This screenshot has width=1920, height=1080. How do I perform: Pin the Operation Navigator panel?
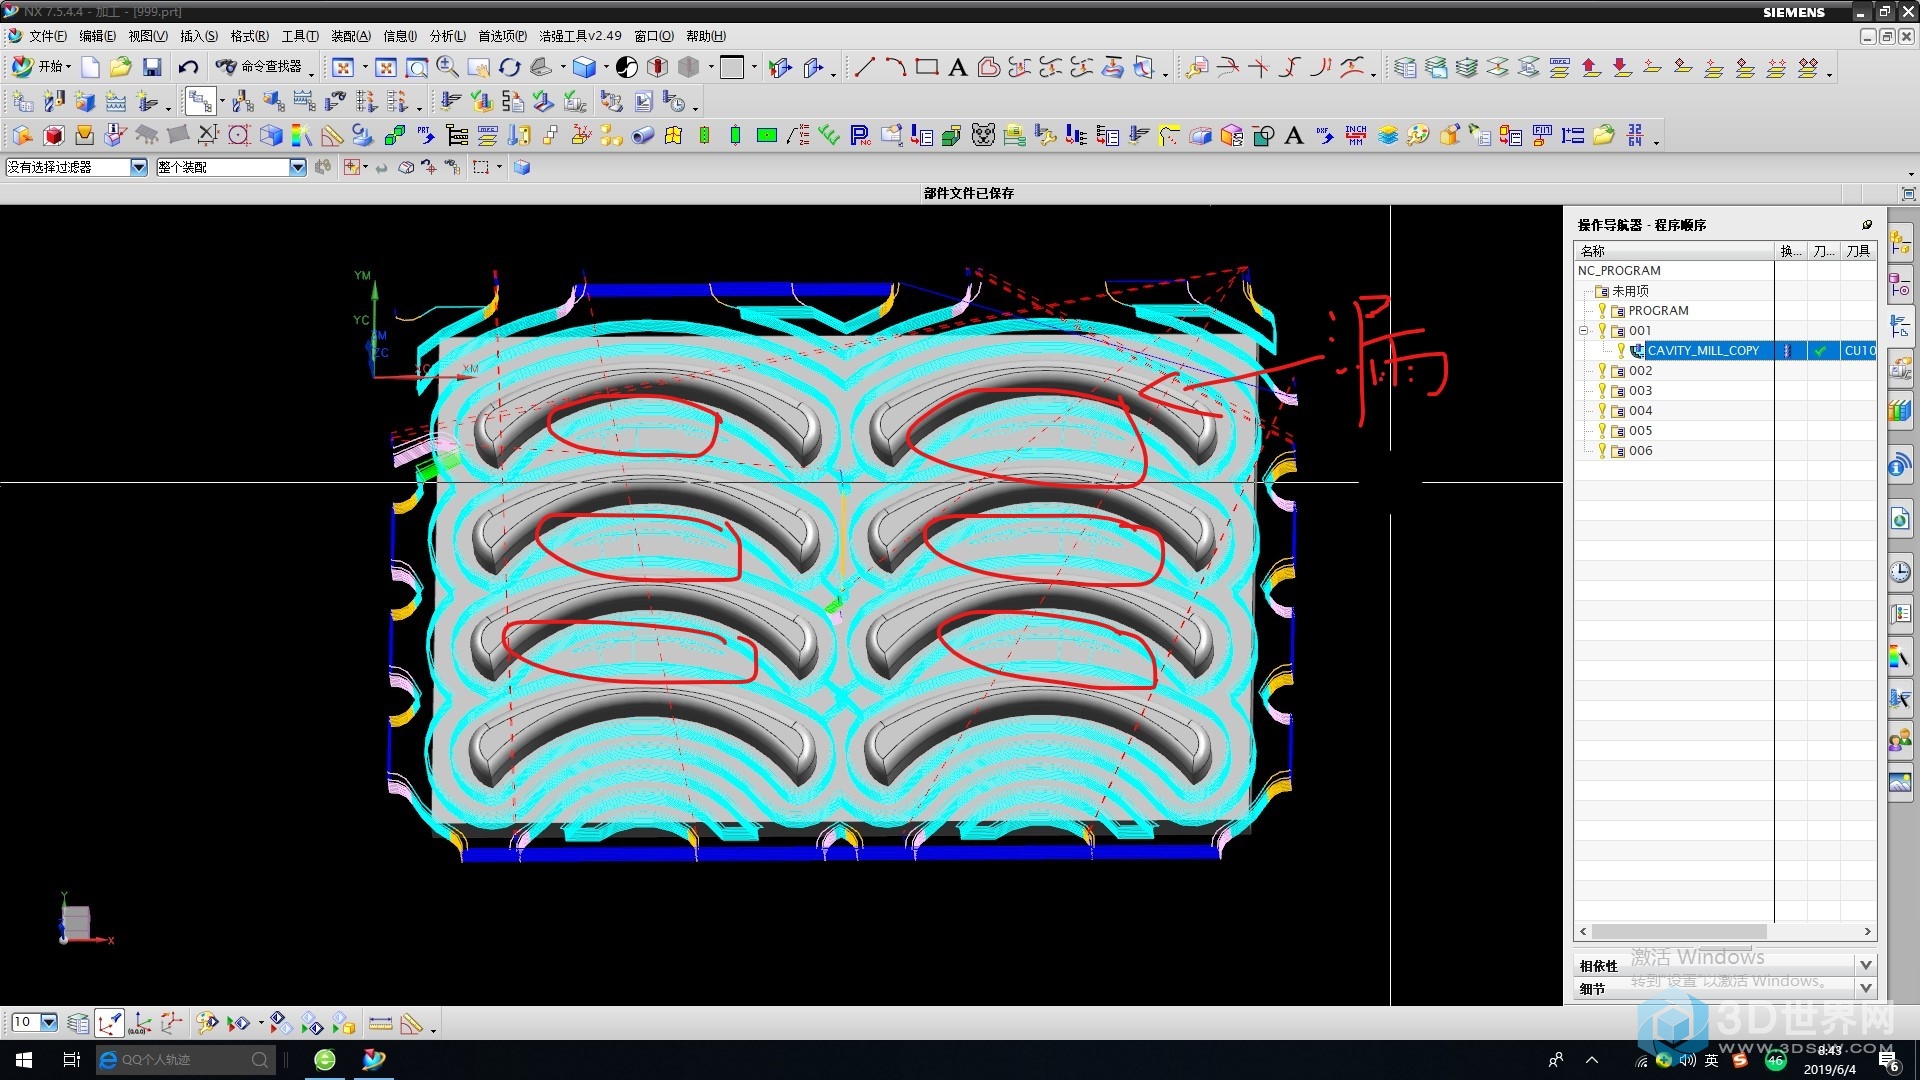pyautogui.click(x=1866, y=225)
